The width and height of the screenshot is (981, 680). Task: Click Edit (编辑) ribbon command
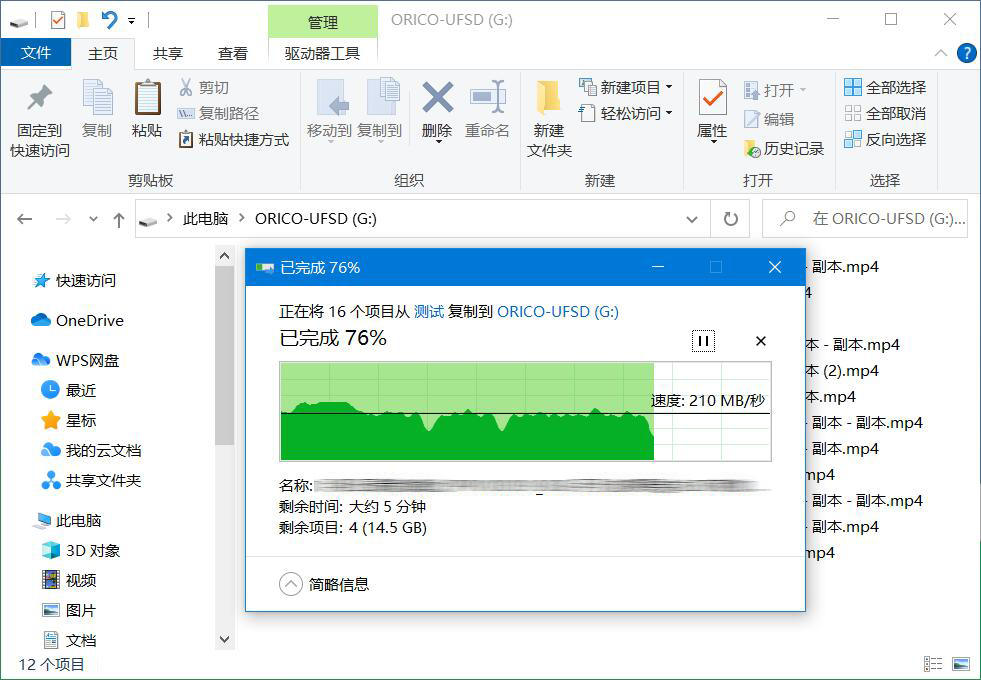[x=769, y=119]
